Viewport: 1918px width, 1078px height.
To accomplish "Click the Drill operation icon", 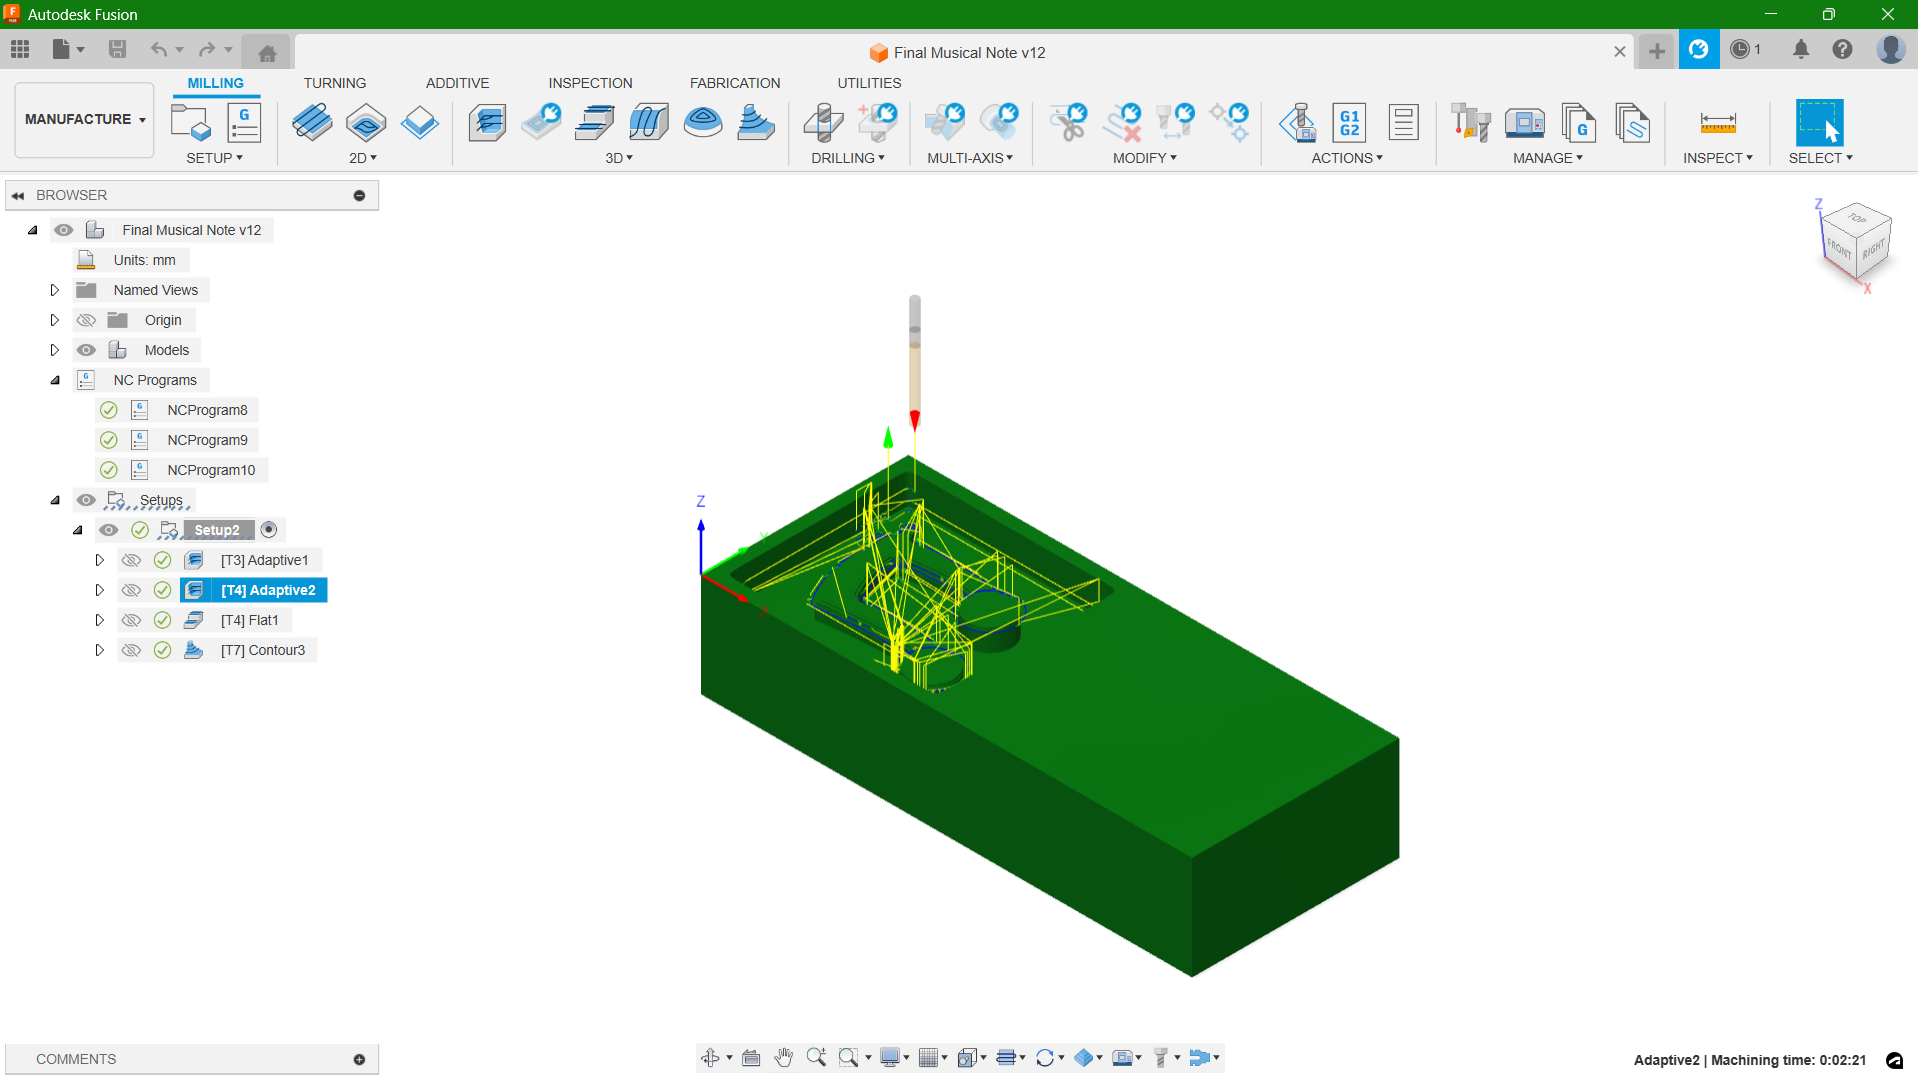I will click(823, 123).
